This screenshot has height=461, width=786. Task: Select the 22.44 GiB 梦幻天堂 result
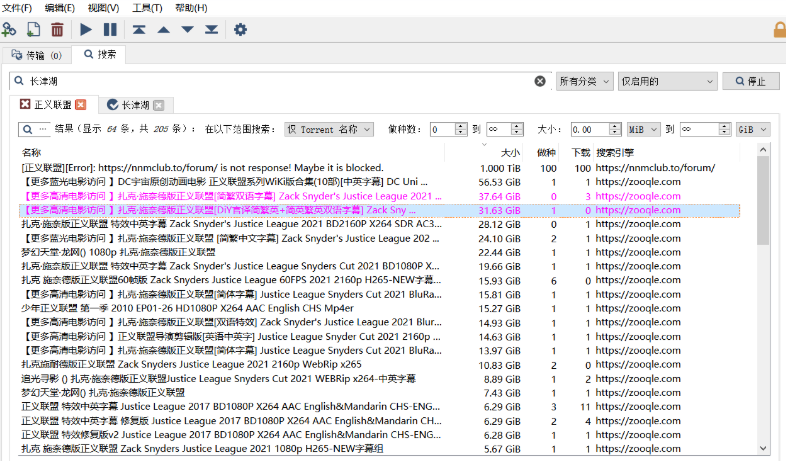tap(379, 252)
